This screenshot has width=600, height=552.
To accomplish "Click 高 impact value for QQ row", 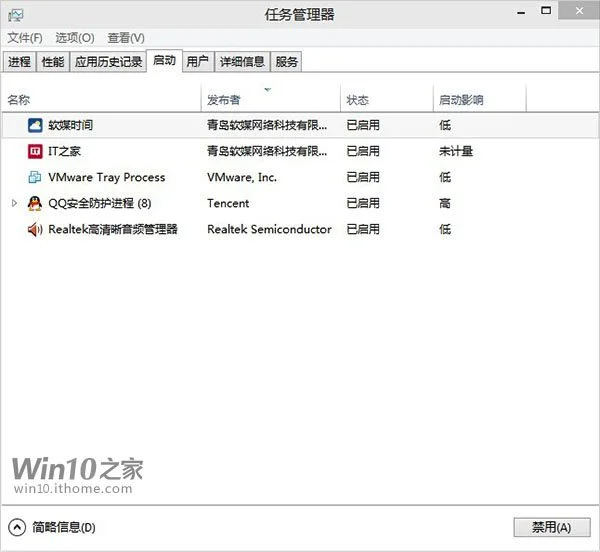I will pyautogui.click(x=445, y=203).
